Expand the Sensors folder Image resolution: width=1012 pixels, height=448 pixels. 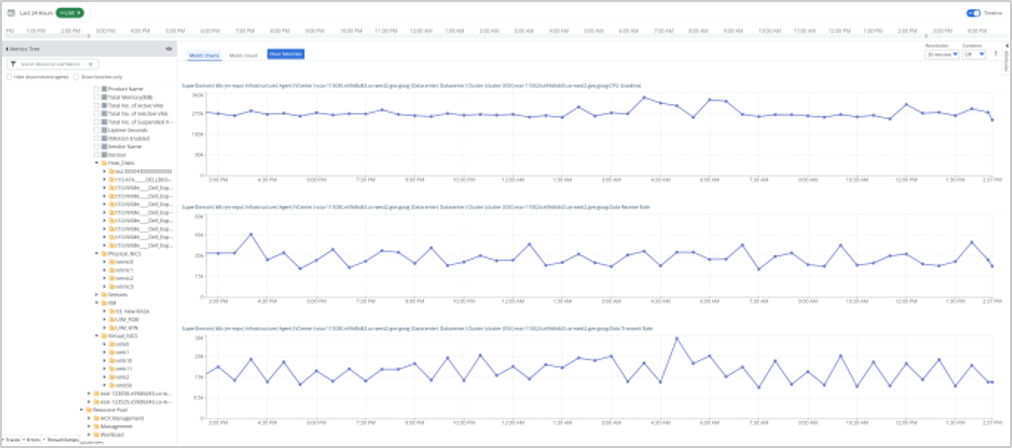point(96,294)
